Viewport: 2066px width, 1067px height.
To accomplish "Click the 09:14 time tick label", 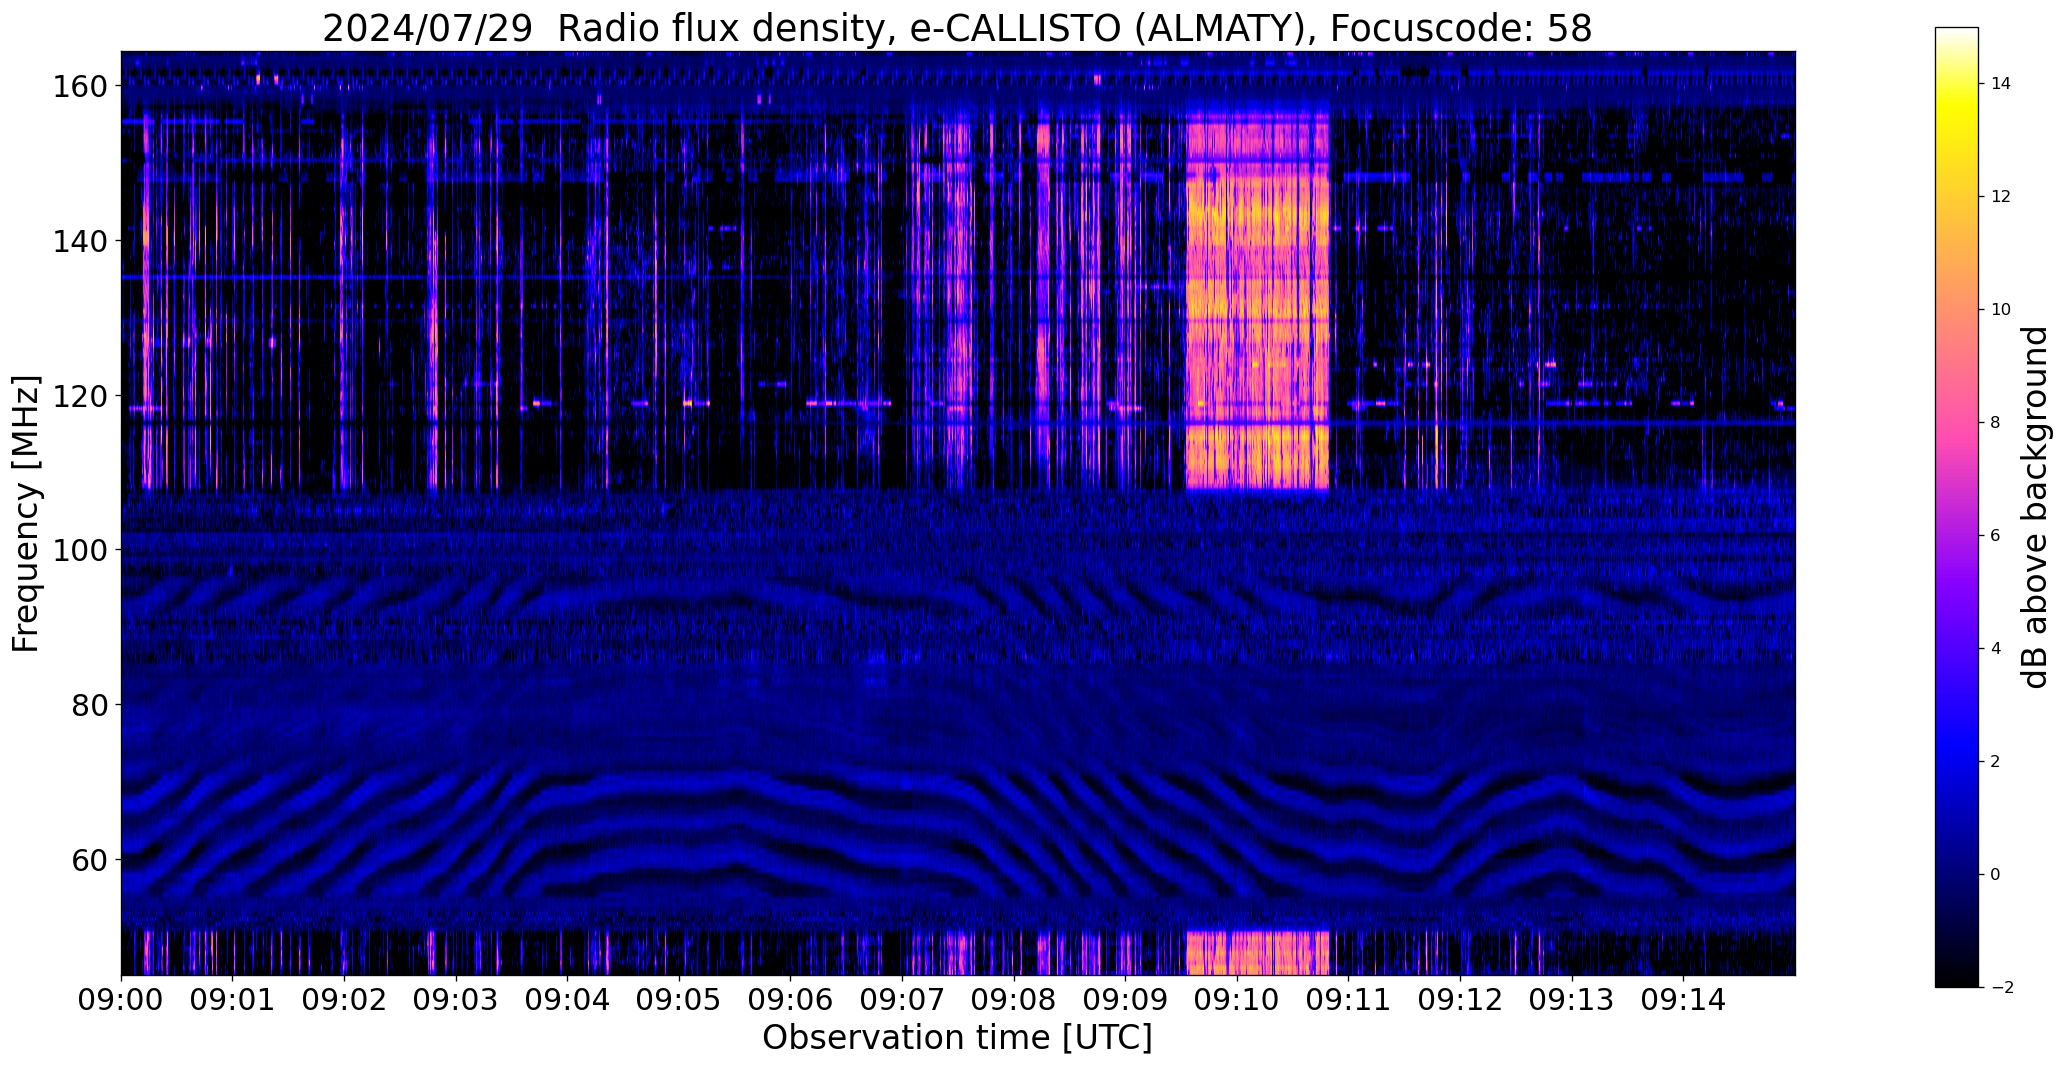I will (x=1684, y=1000).
